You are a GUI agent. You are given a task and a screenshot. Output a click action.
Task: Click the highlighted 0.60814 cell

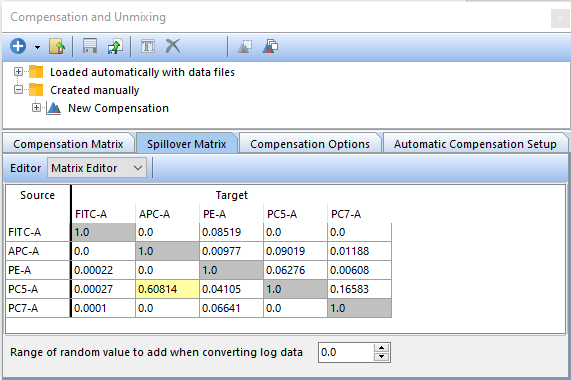pyautogui.click(x=168, y=289)
